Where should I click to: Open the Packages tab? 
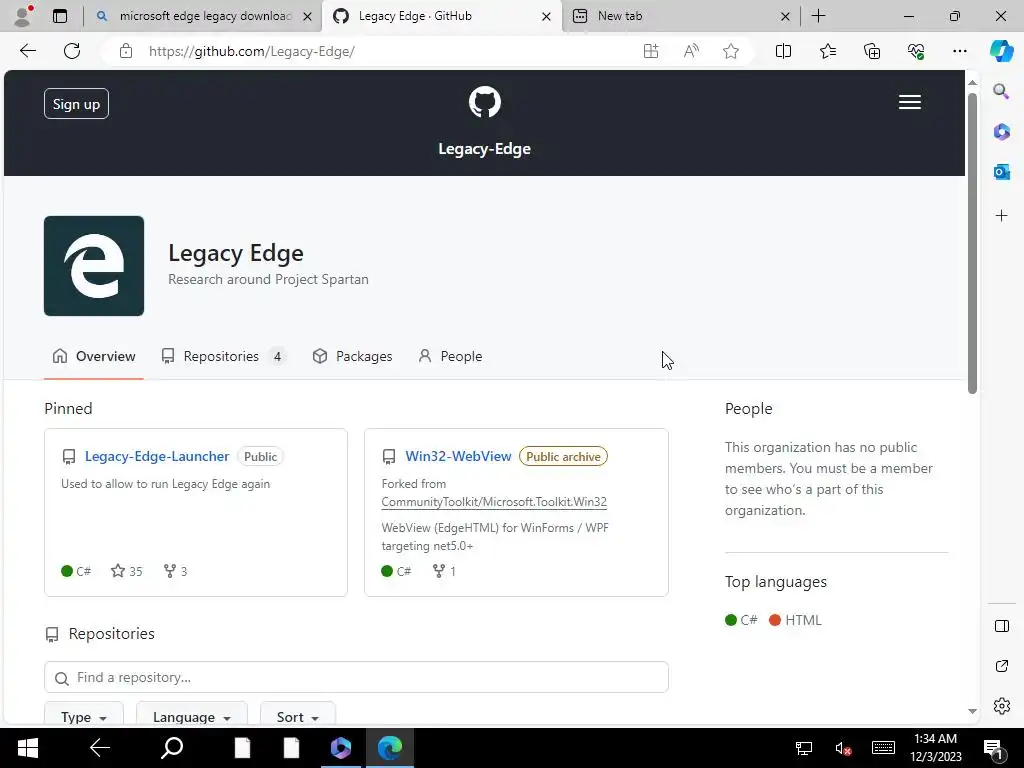click(353, 356)
